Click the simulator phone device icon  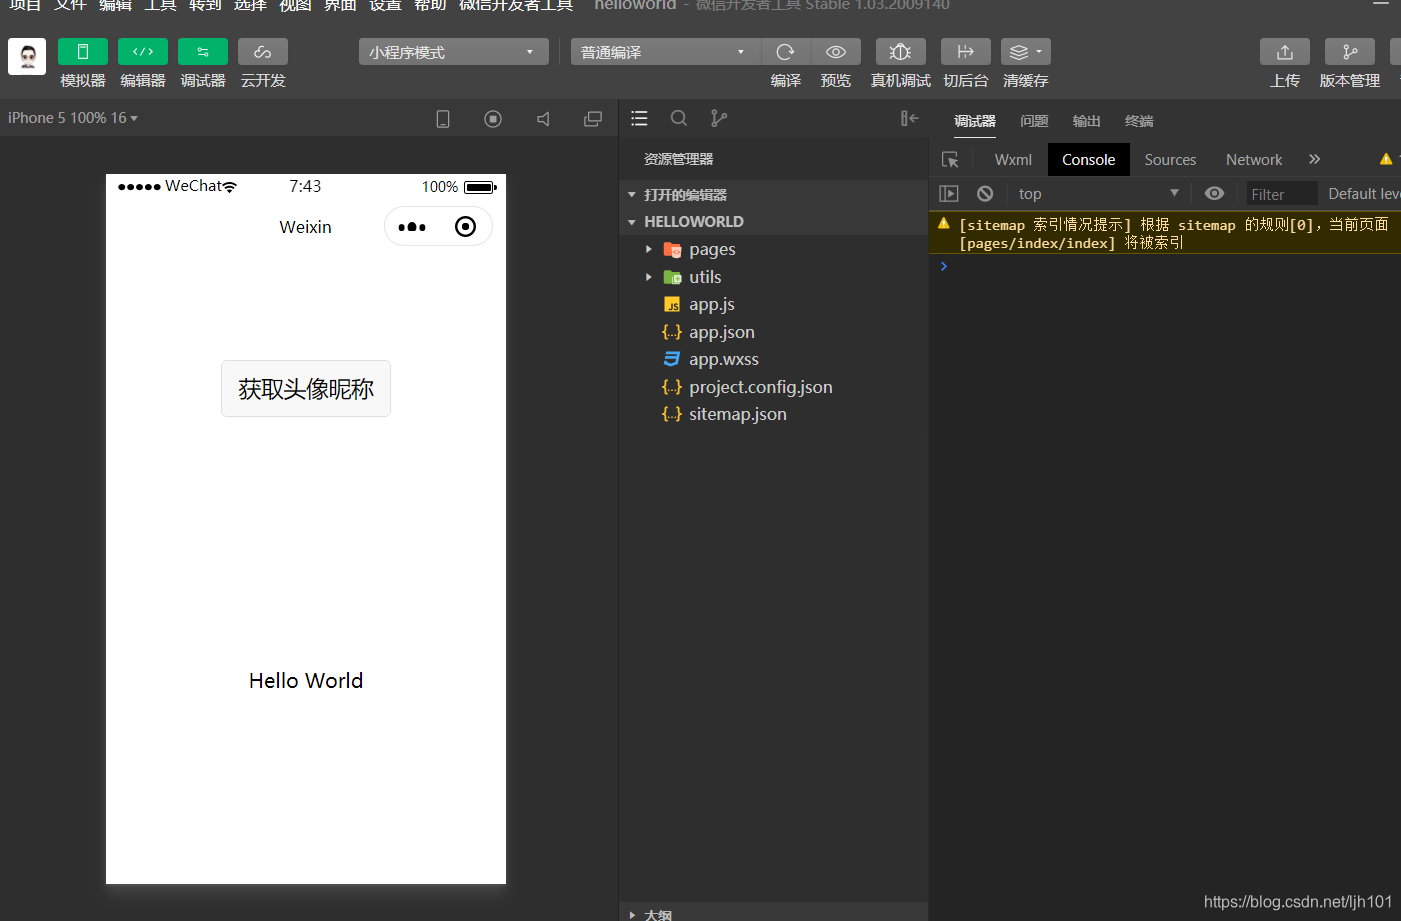[x=443, y=119]
